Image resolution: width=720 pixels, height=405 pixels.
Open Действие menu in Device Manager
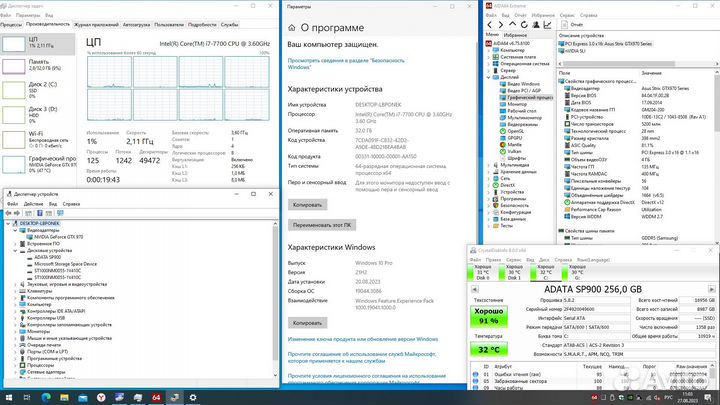pyautogui.click(x=34, y=204)
